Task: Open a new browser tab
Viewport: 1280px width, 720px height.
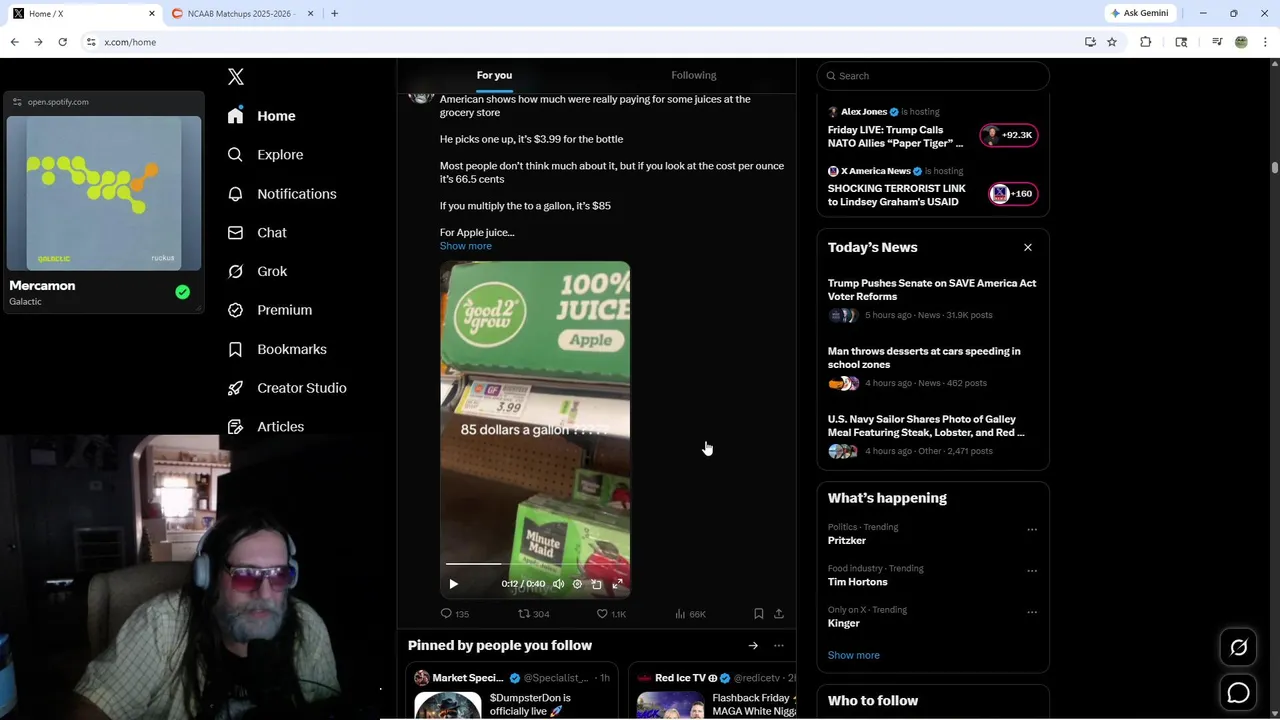Action: tap(334, 14)
